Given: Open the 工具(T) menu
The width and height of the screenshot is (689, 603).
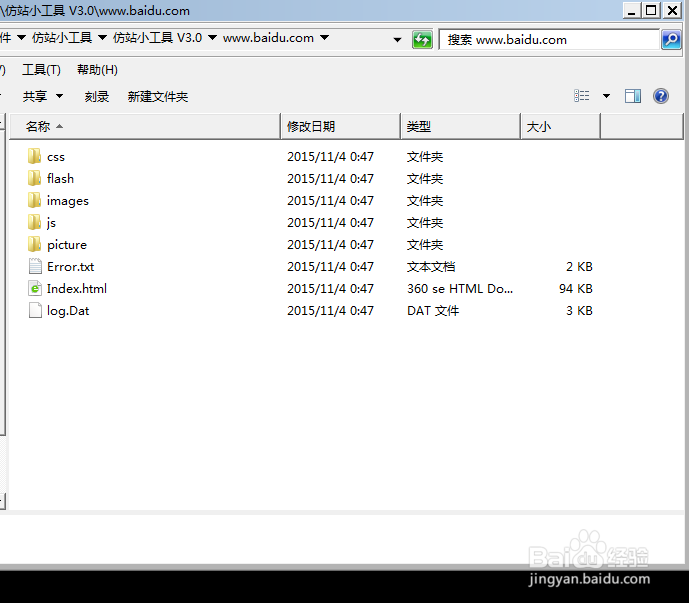Looking at the screenshot, I should pyautogui.click(x=41, y=69).
